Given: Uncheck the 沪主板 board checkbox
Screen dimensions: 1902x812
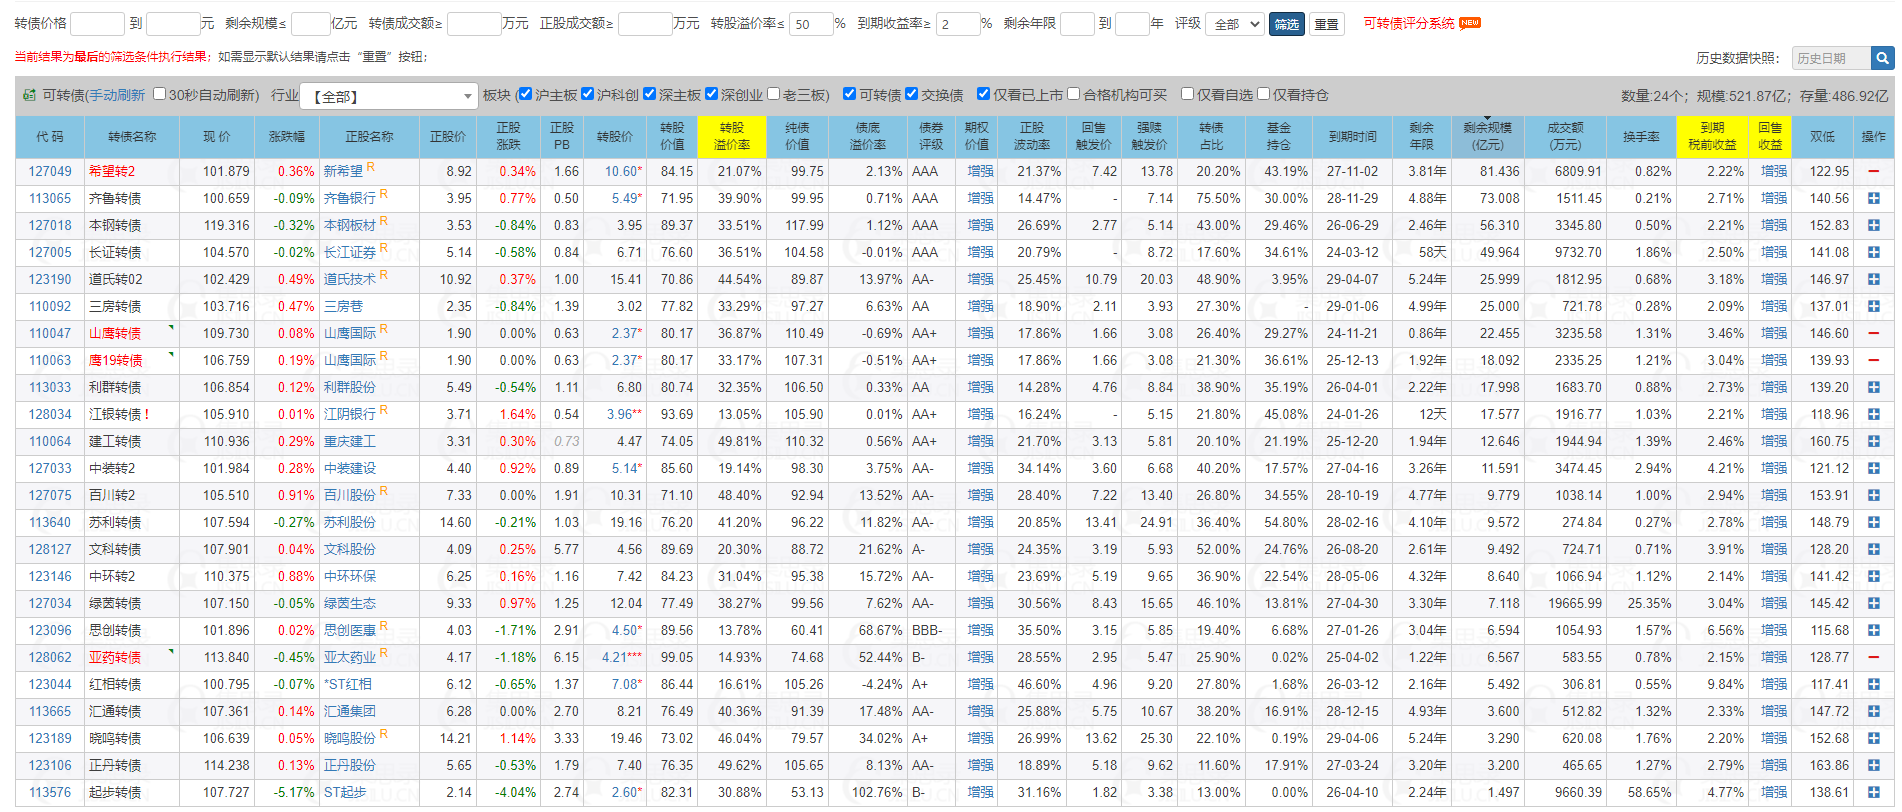Looking at the screenshot, I should [x=525, y=94].
